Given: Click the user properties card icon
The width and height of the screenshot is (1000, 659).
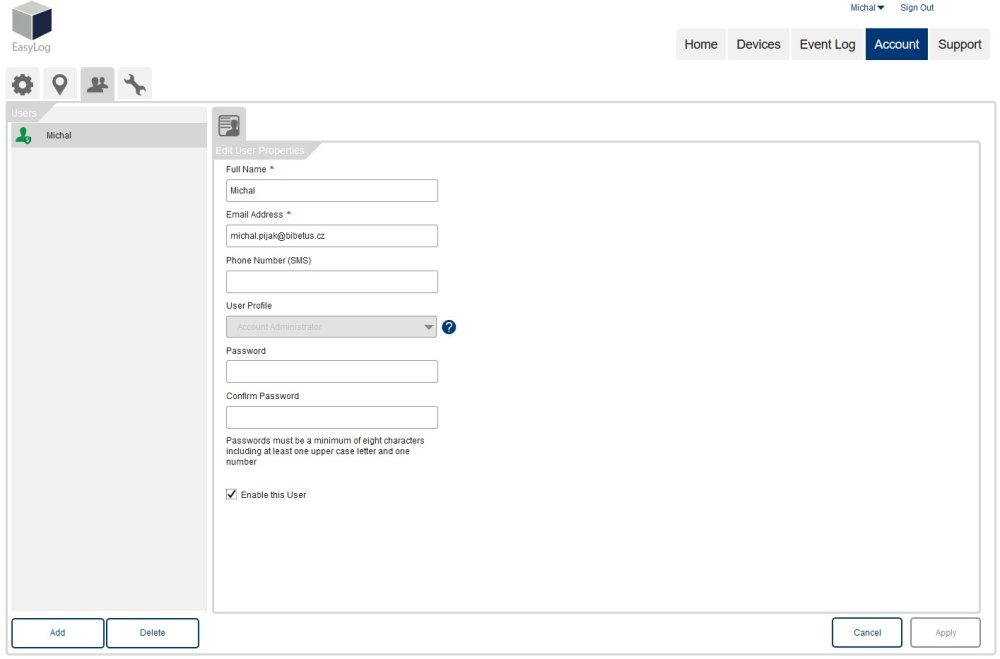Looking at the screenshot, I should click(x=229, y=125).
